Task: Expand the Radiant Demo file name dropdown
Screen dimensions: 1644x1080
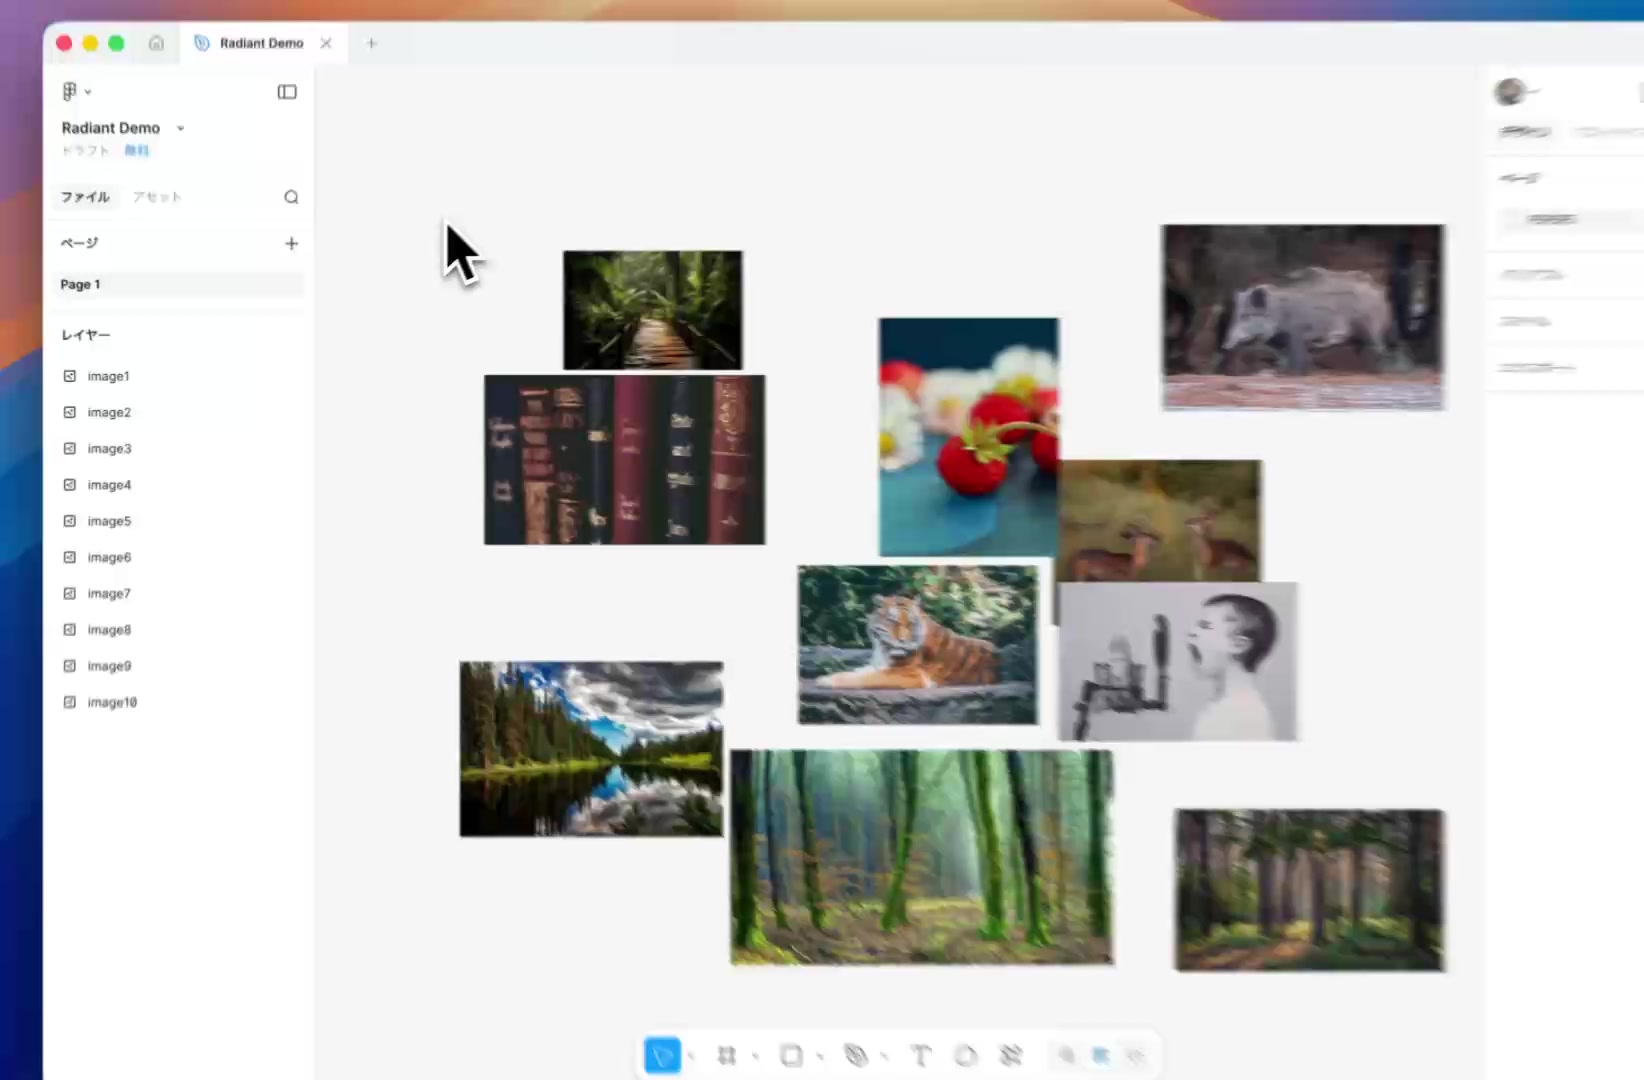Action: pyautogui.click(x=180, y=128)
